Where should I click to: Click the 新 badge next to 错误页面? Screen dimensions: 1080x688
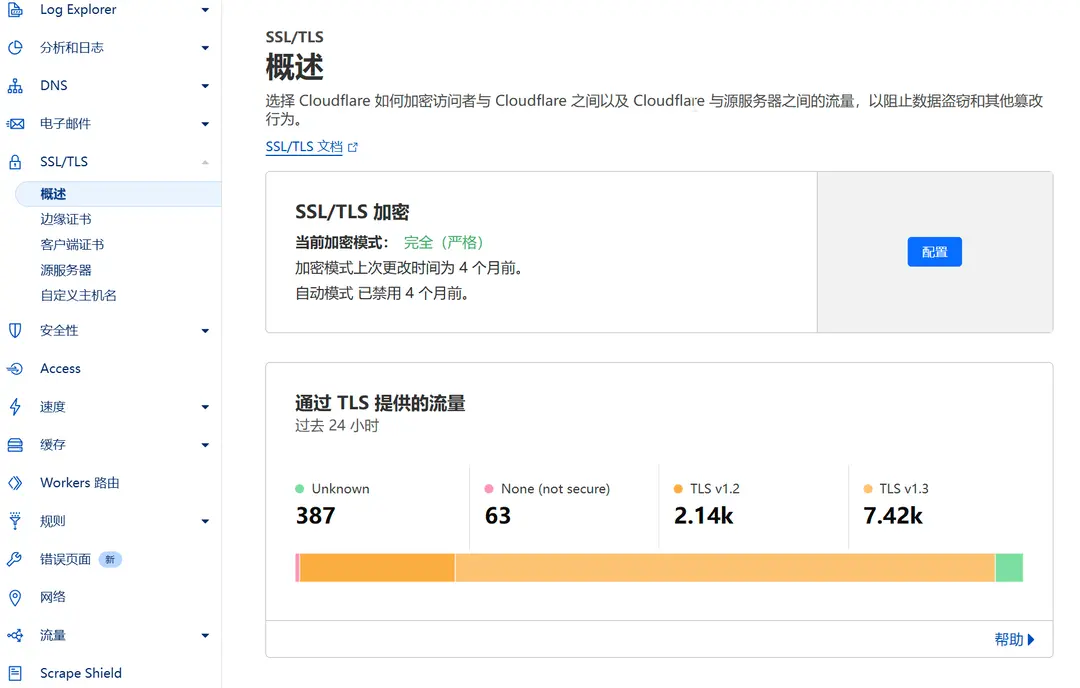click(x=109, y=558)
